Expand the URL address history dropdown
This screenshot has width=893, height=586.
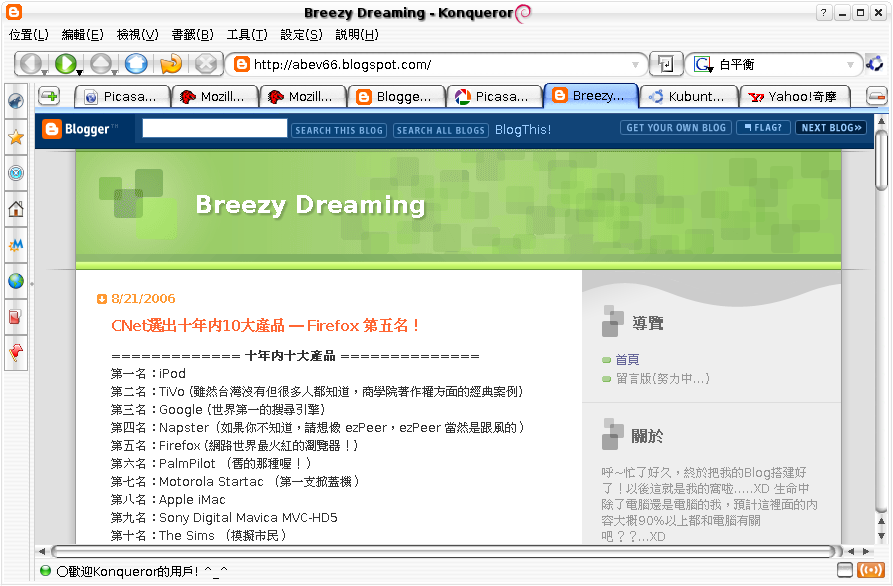point(635,65)
